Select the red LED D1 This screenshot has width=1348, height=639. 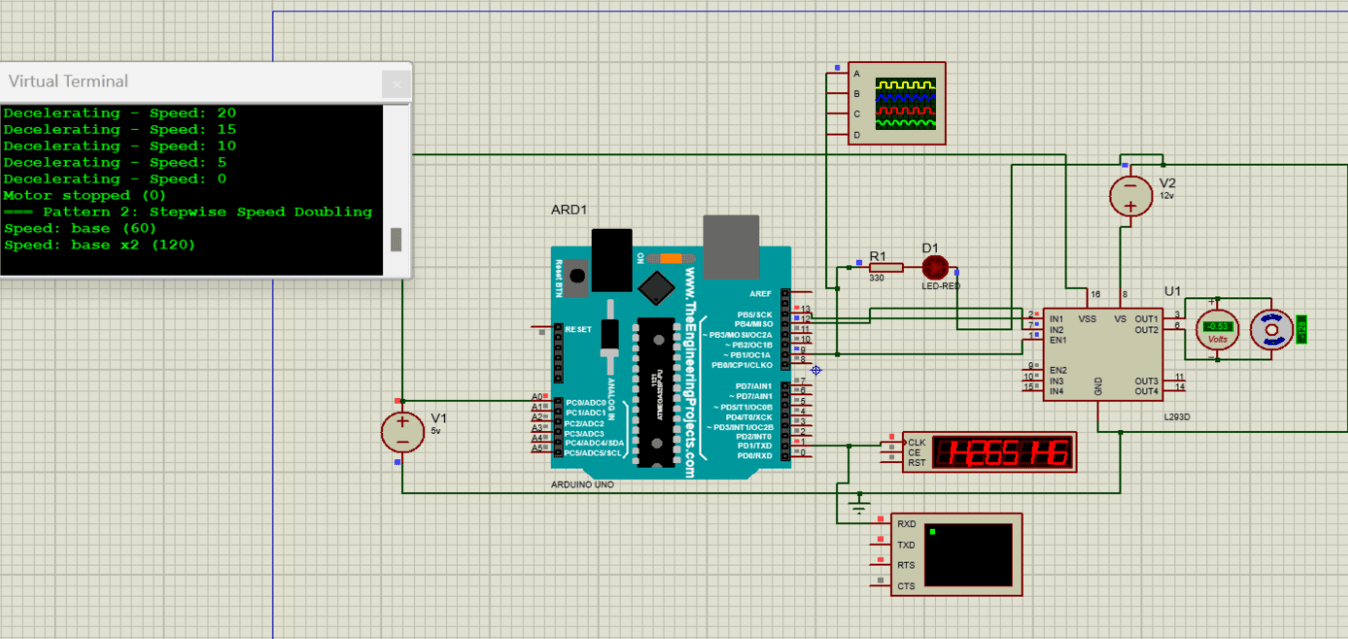pyautogui.click(x=937, y=267)
